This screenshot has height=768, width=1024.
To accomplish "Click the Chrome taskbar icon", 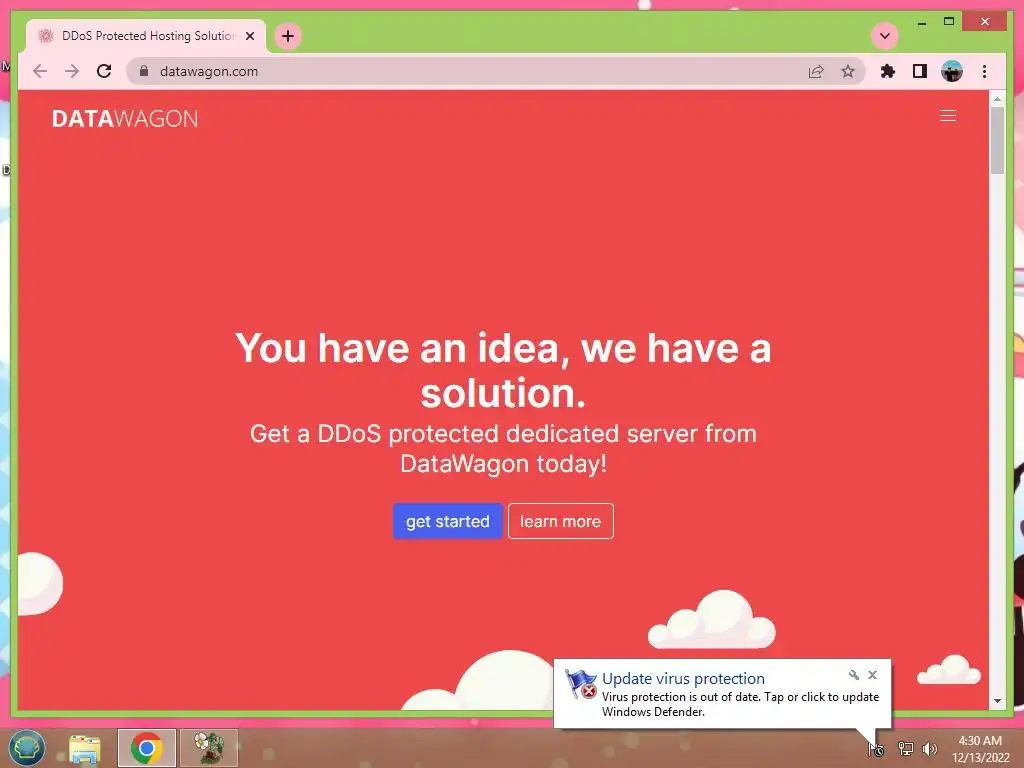I will (147, 748).
